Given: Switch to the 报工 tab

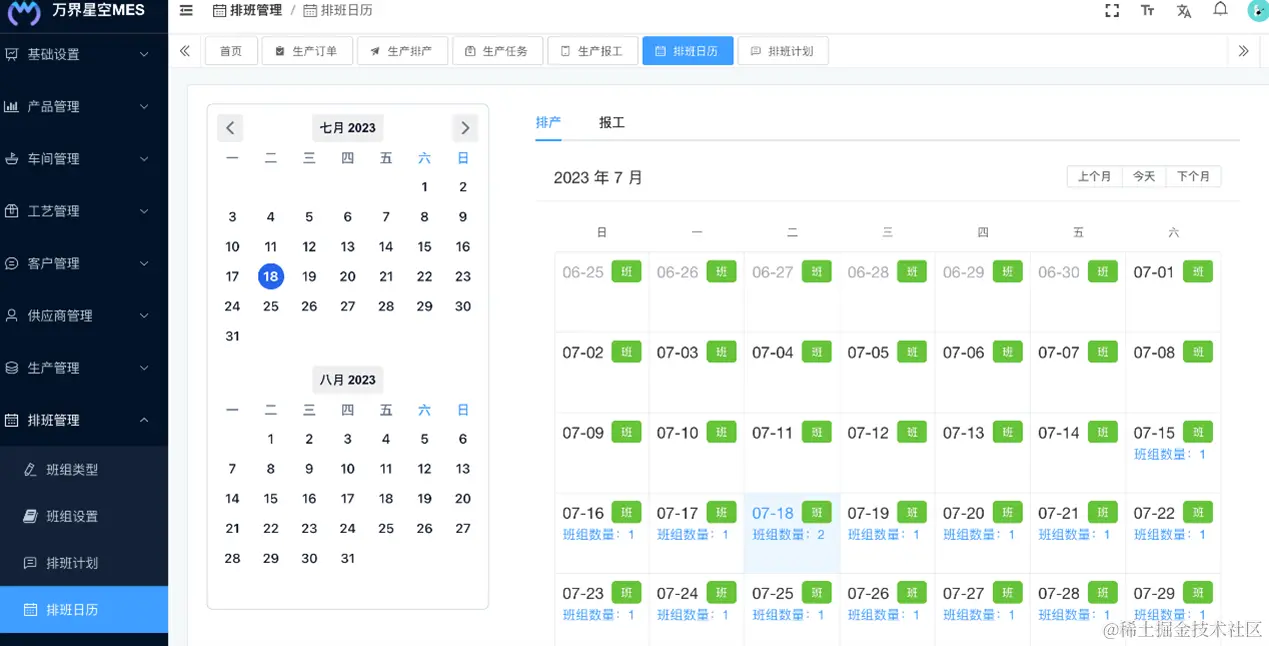Looking at the screenshot, I should point(612,122).
